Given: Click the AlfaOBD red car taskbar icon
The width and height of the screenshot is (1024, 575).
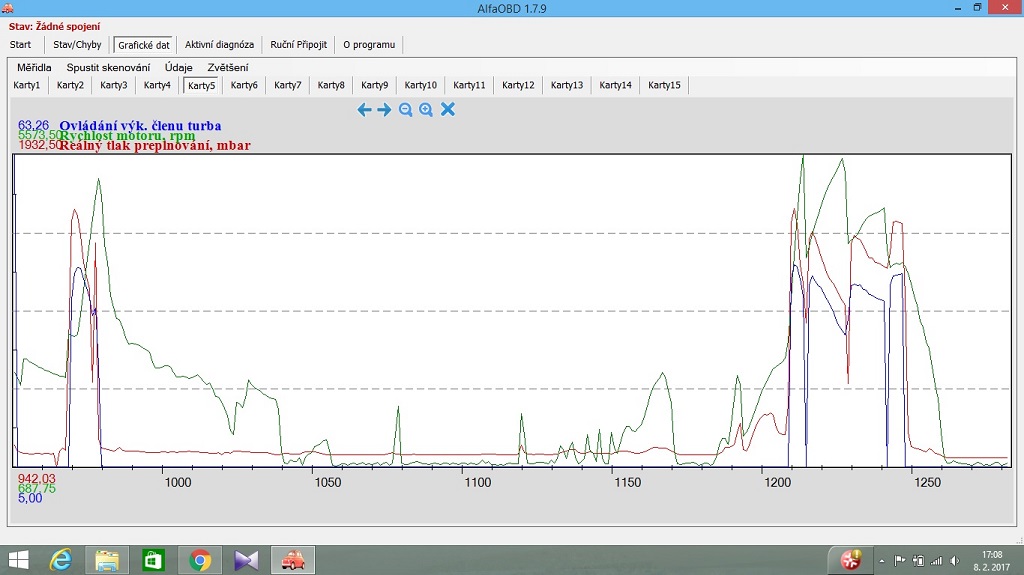Looking at the screenshot, I should 293,560.
